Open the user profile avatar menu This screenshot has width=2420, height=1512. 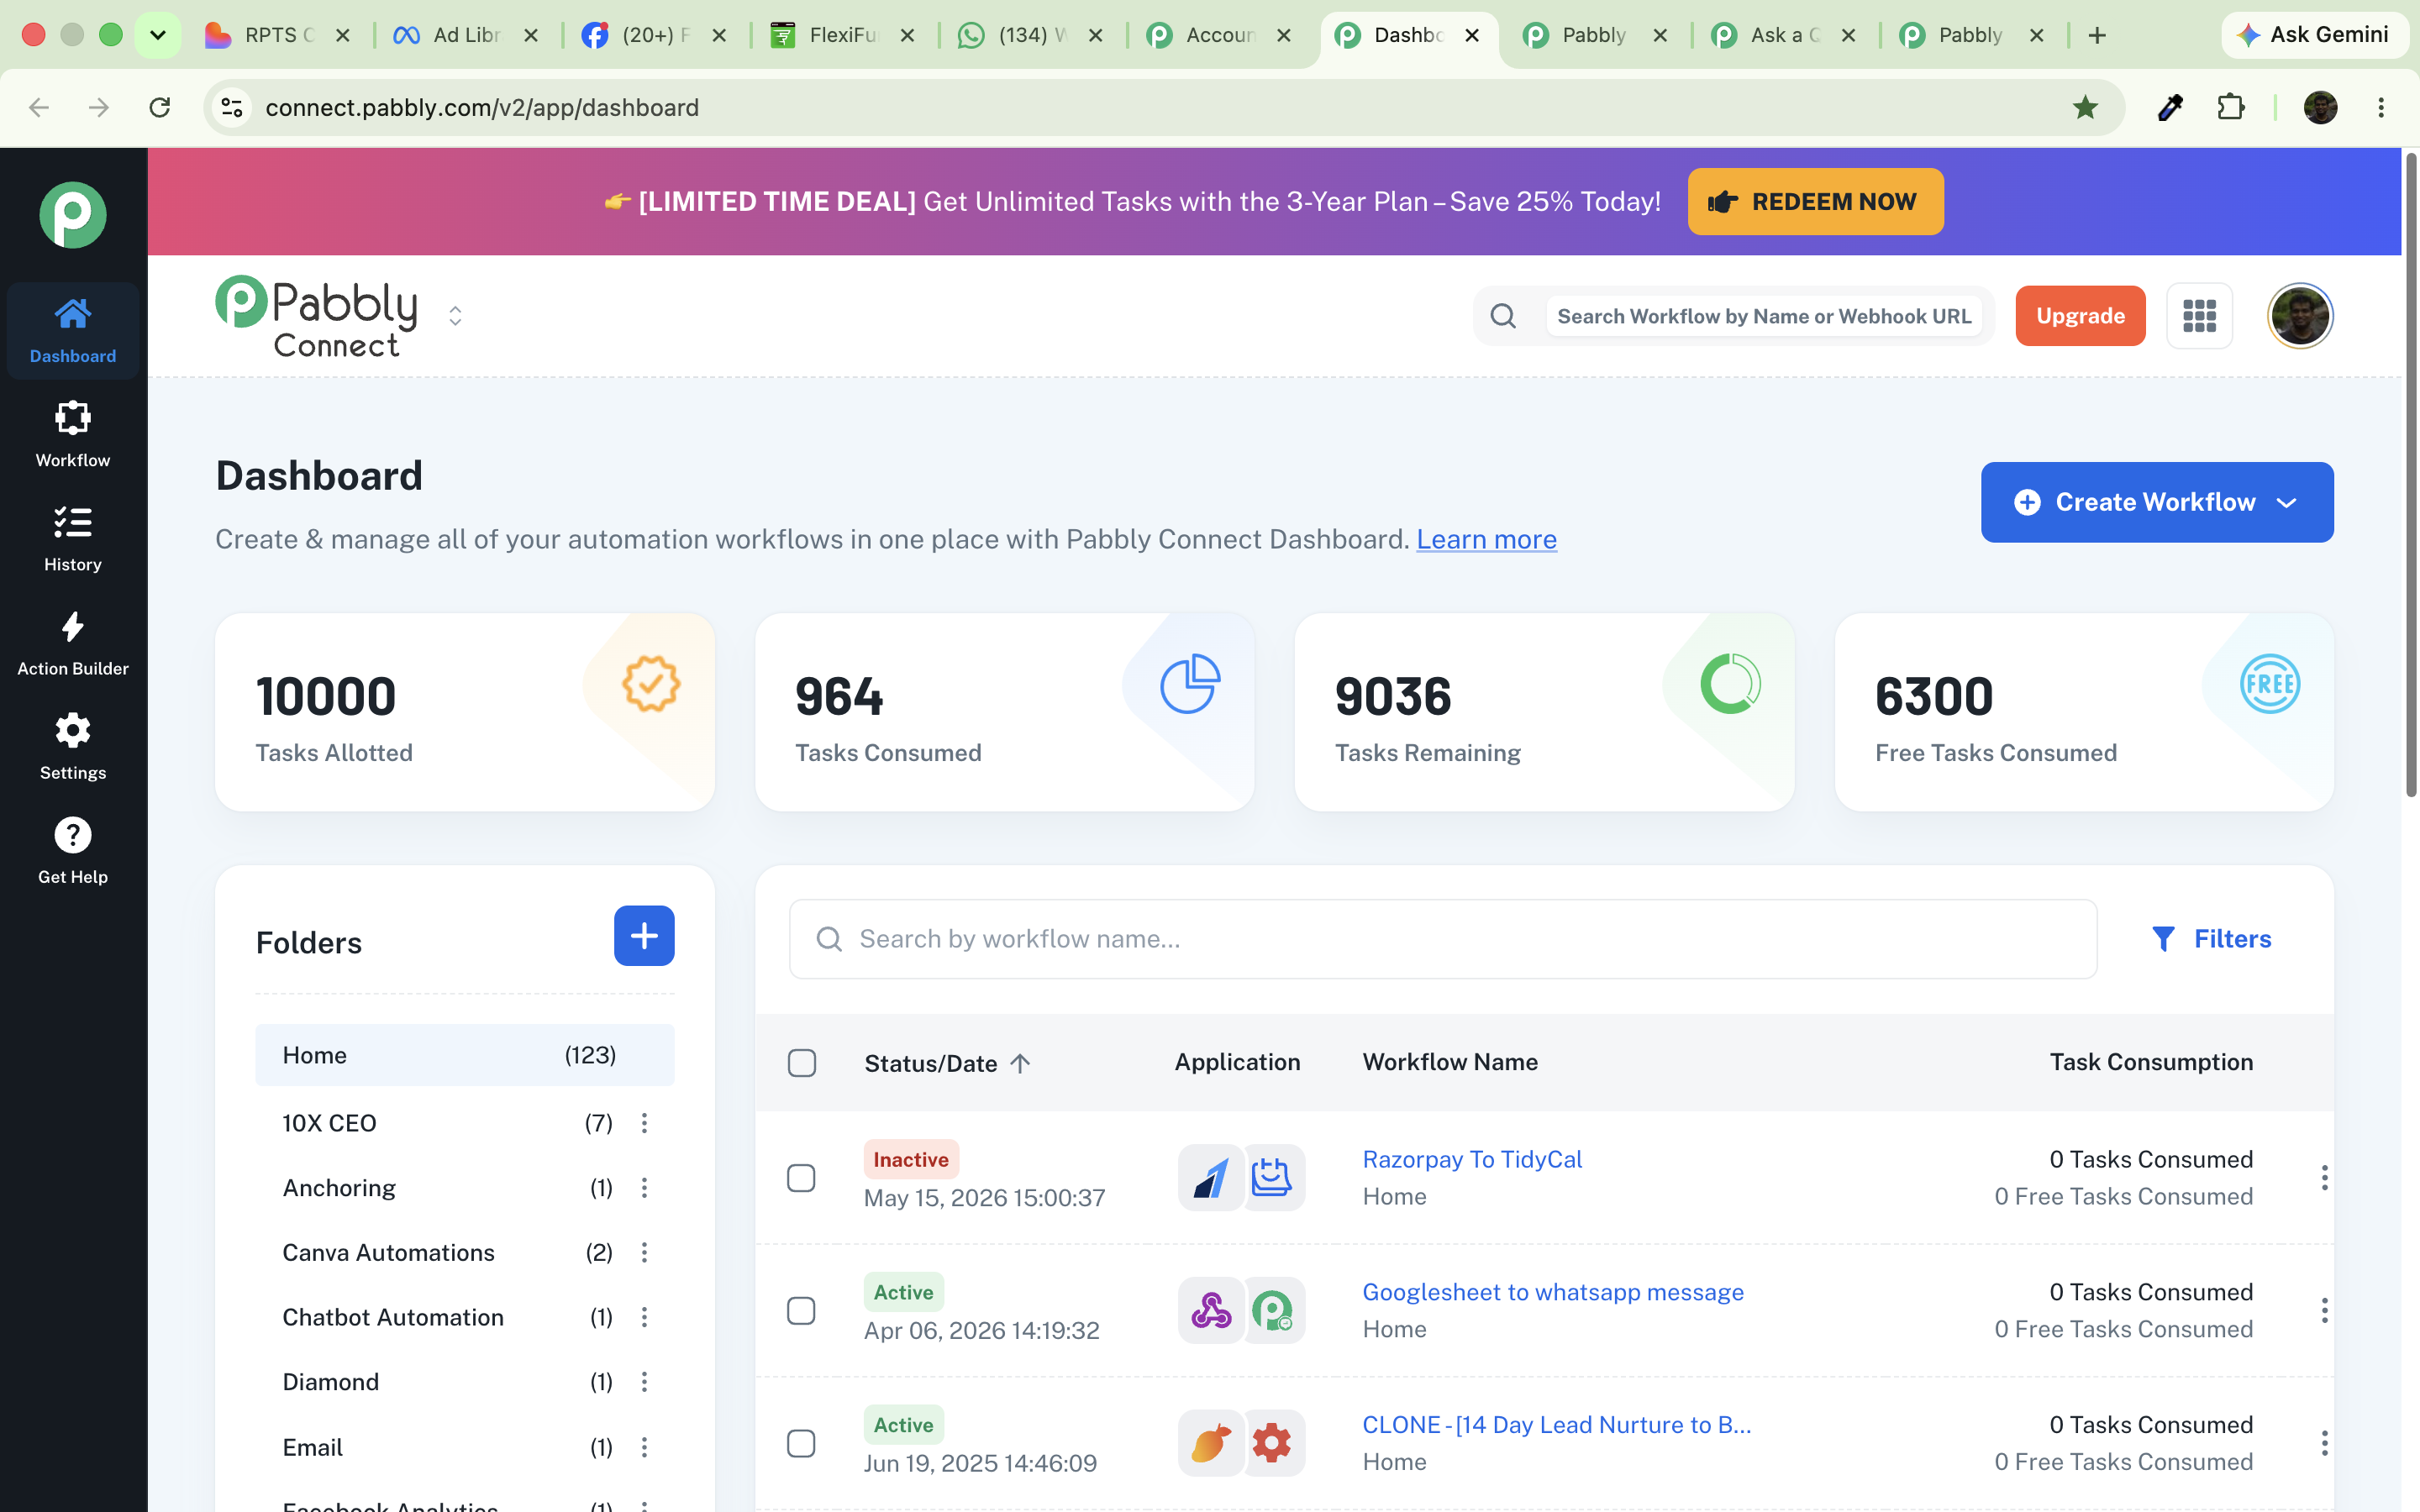(2300, 316)
